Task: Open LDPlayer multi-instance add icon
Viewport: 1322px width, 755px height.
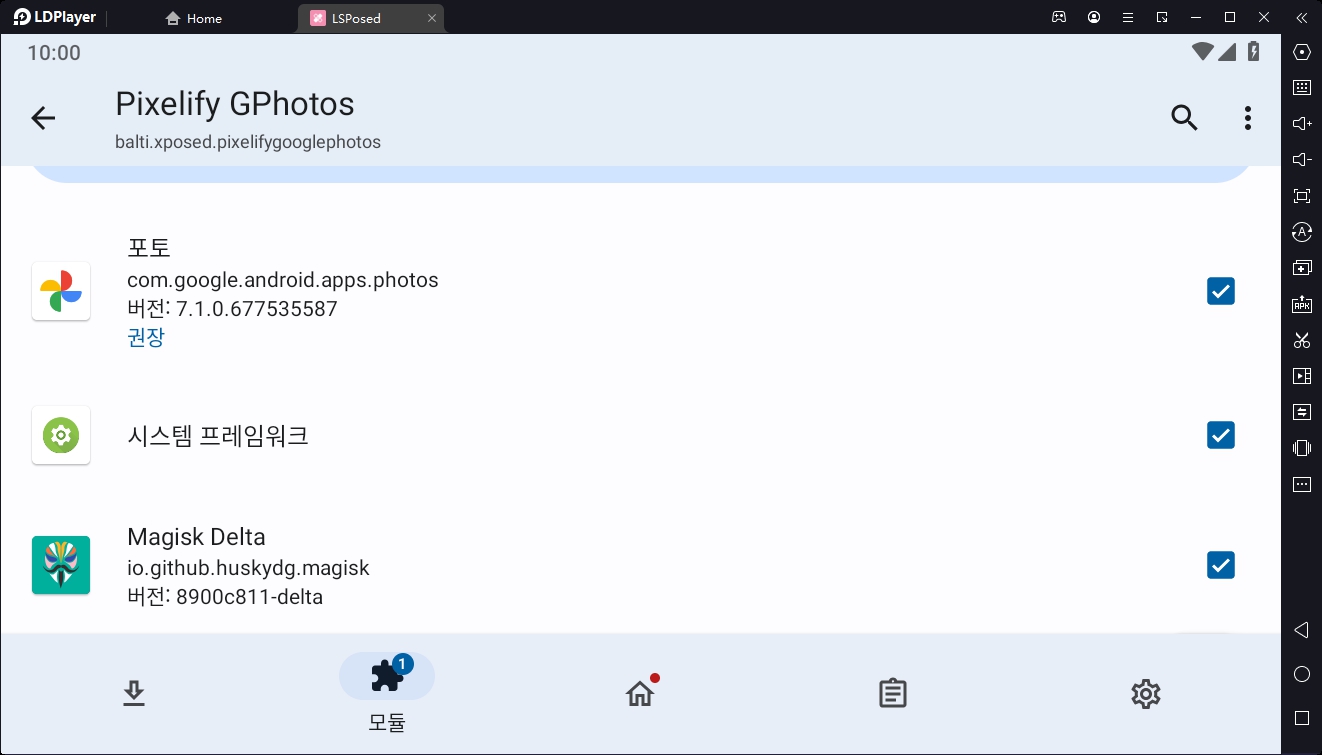Action: (1301, 268)
